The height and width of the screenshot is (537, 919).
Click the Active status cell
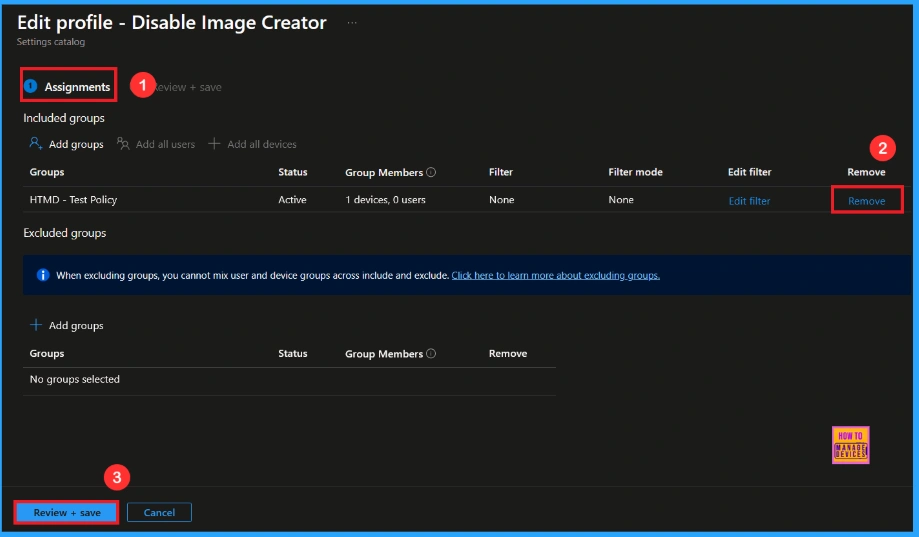292,200
